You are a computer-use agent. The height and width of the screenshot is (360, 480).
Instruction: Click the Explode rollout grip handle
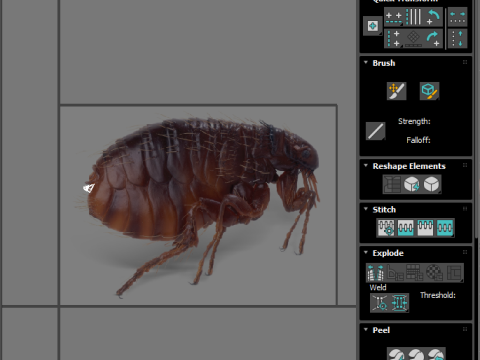click(465, 252)
